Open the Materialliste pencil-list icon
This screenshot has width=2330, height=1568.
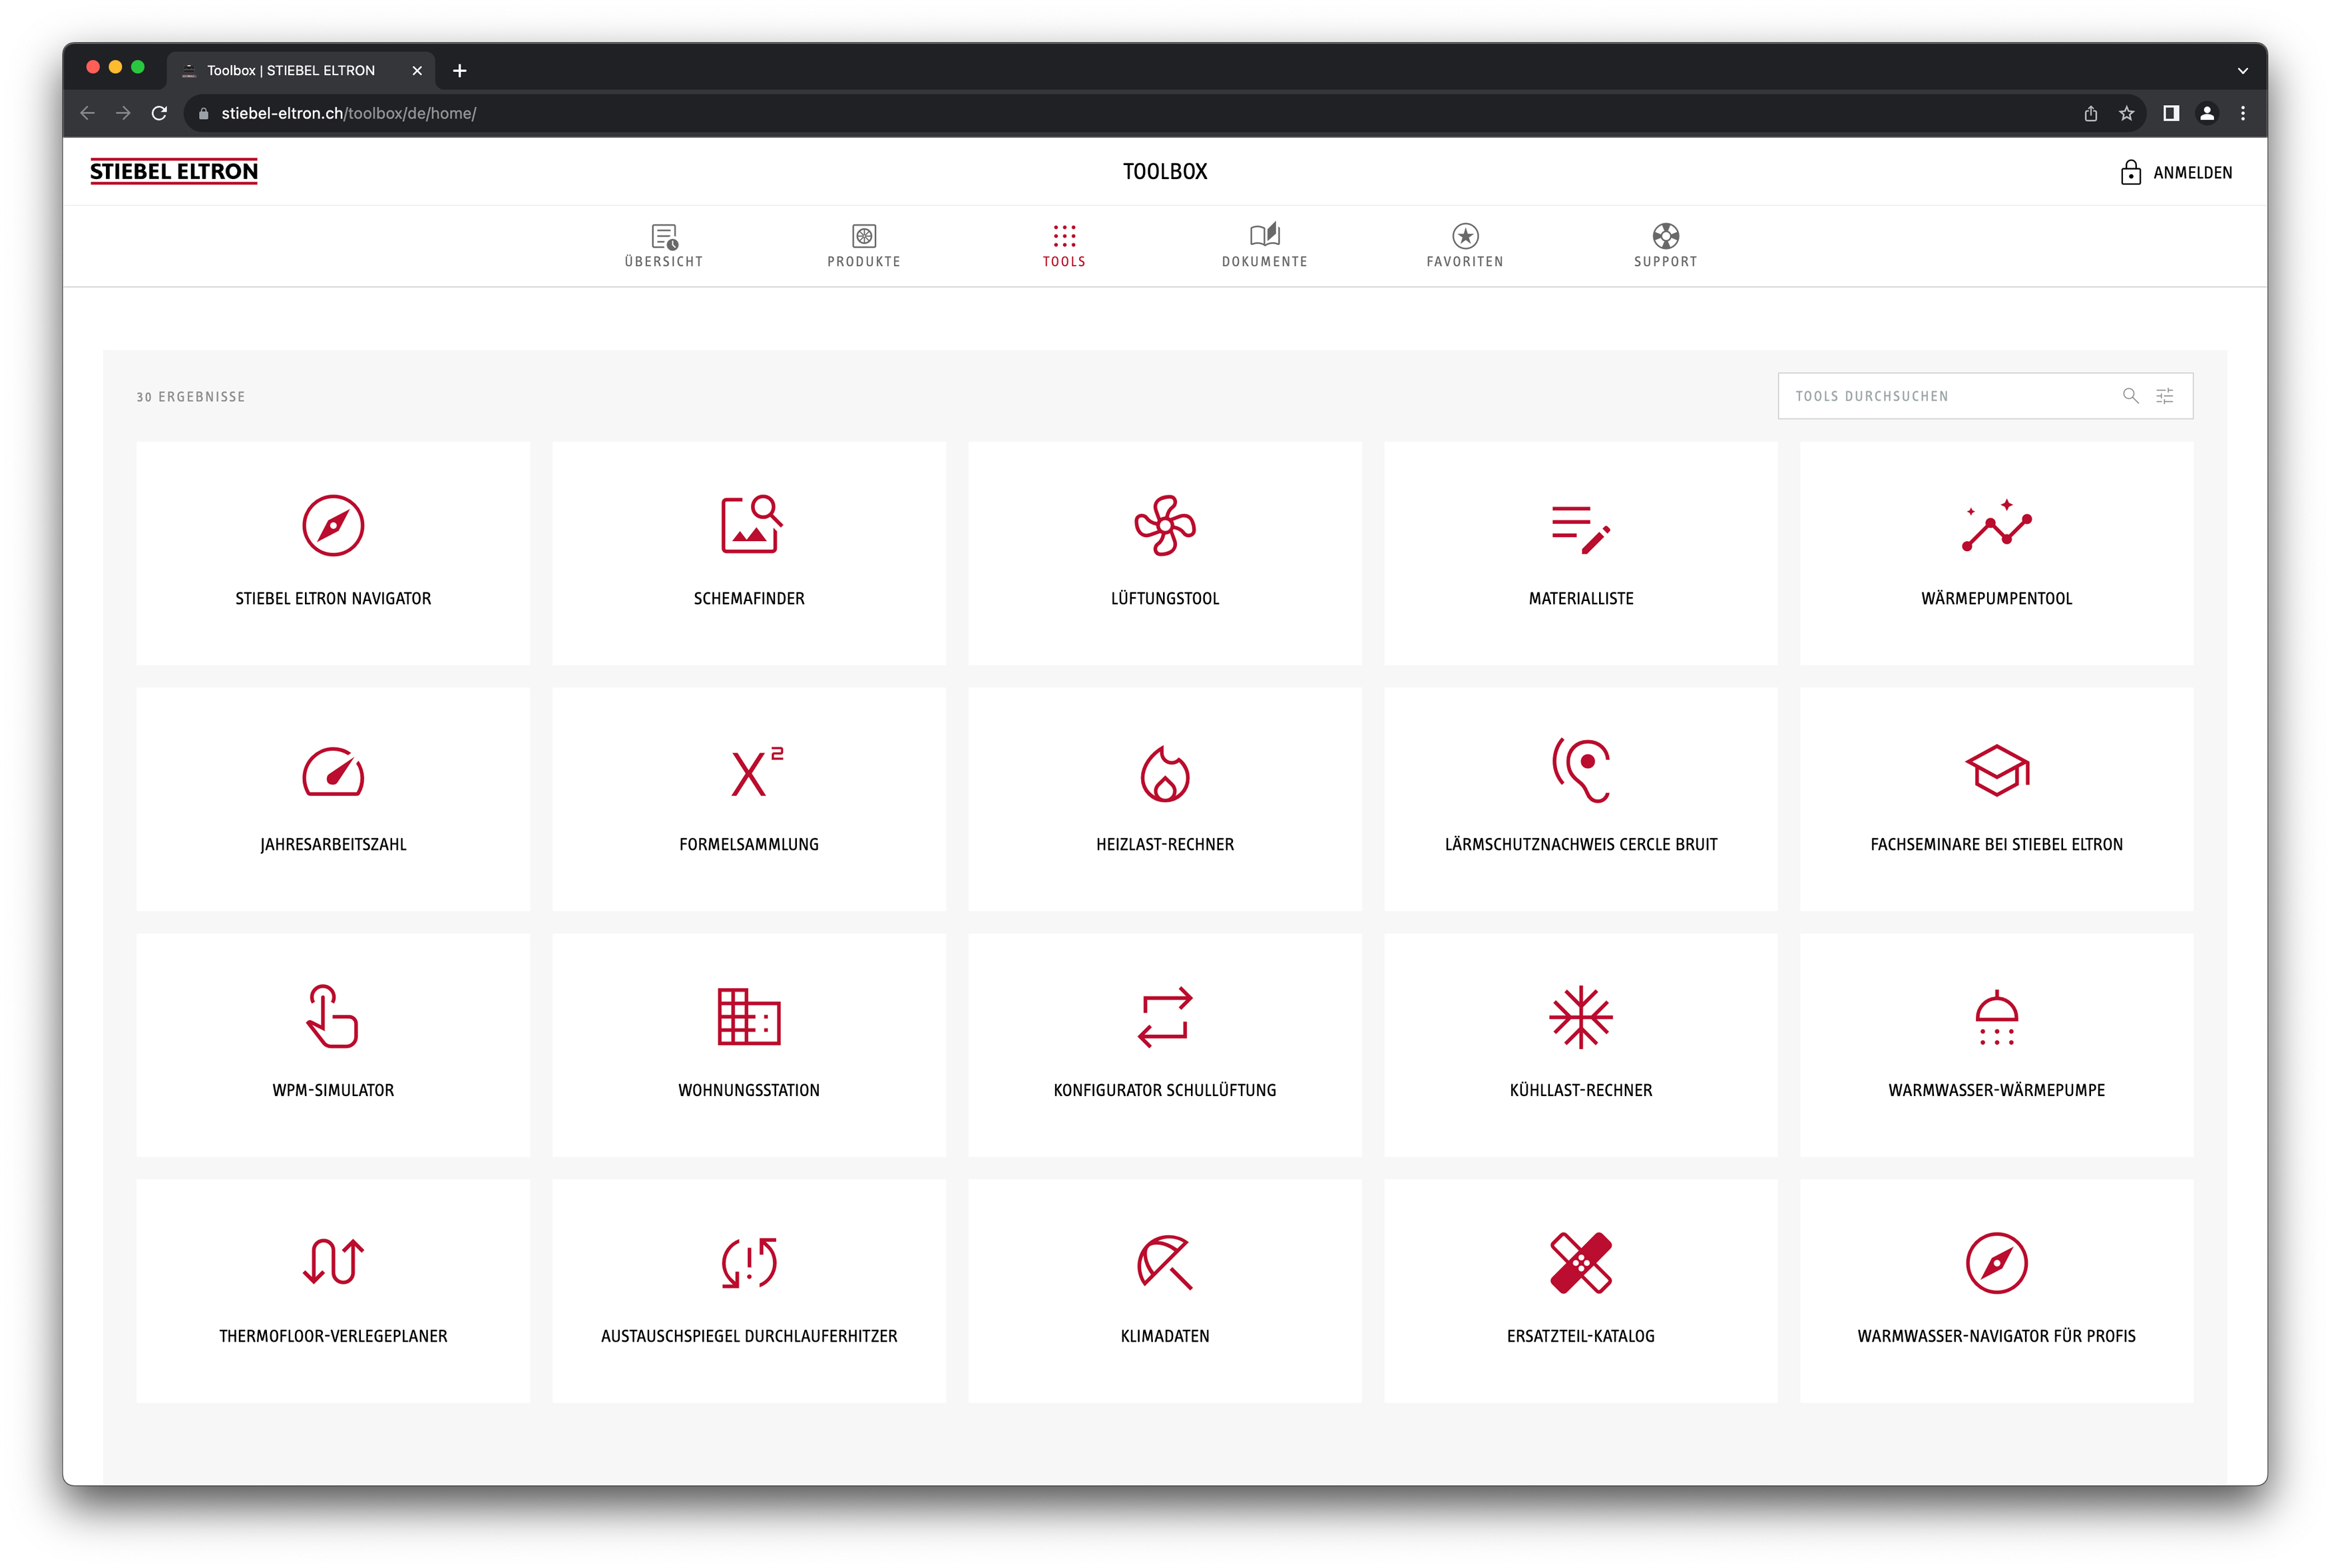1581,529
